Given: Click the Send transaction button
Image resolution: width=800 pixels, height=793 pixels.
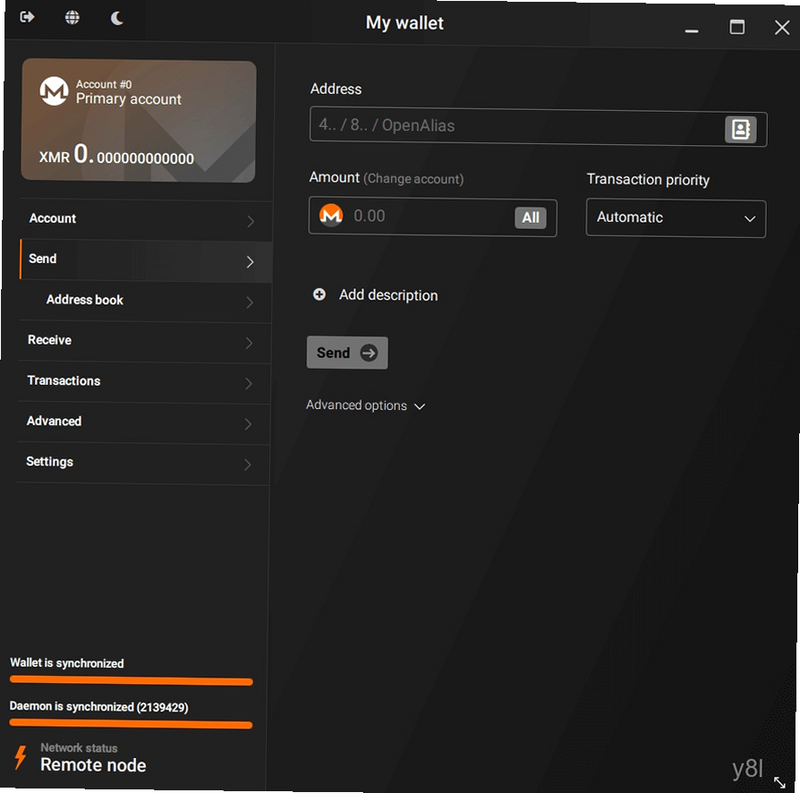Looking at the screenshot, I should click(x=347, y=353).
